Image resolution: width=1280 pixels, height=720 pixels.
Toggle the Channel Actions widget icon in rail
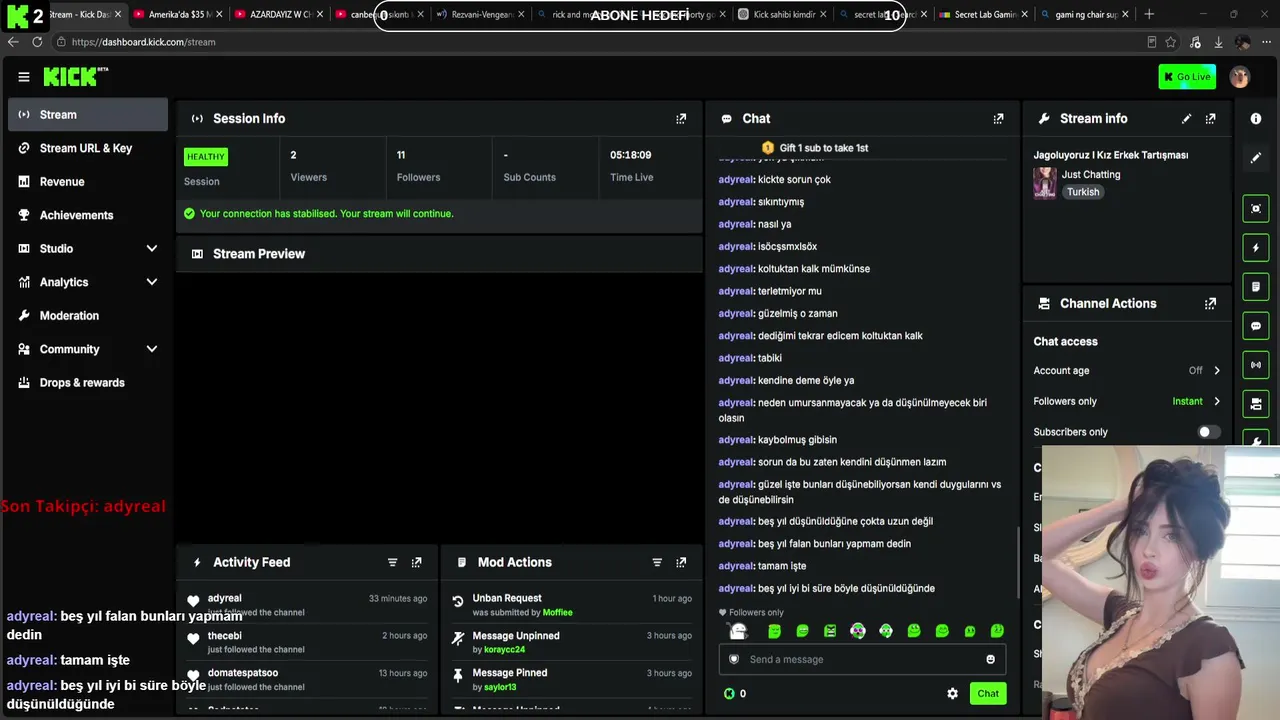(x=1256, y=404)
